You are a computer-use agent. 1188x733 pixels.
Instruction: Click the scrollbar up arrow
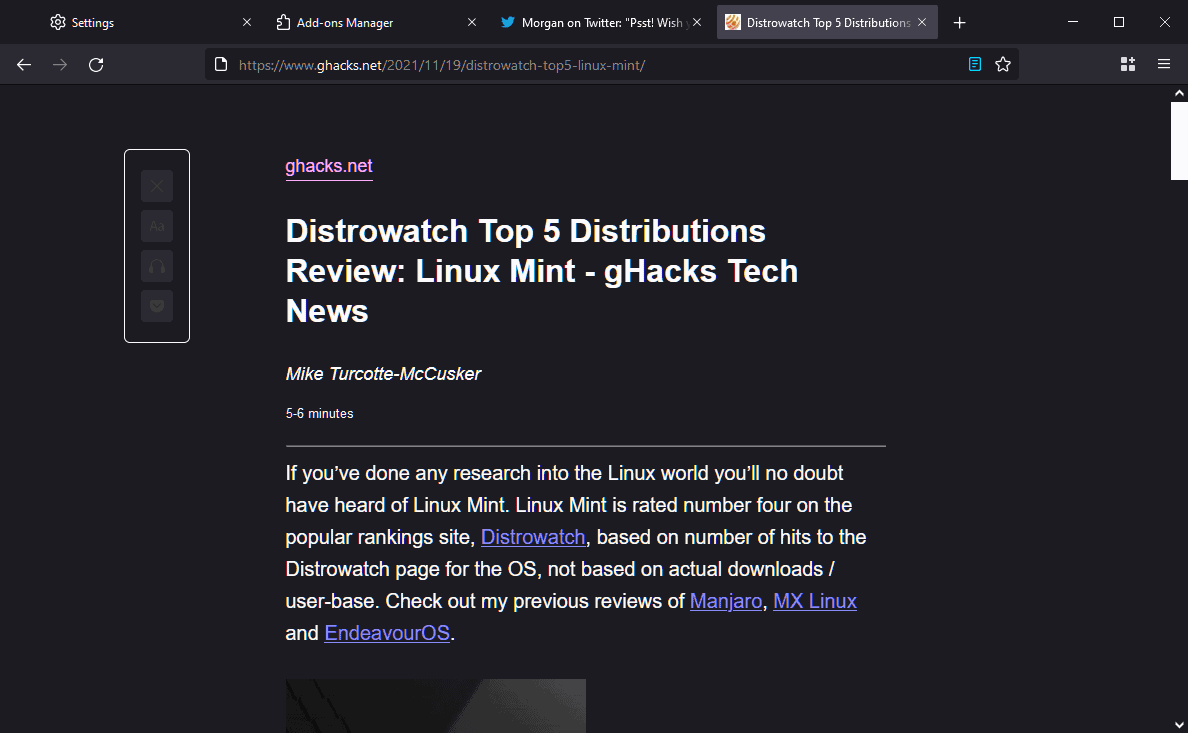[1179, 93]
